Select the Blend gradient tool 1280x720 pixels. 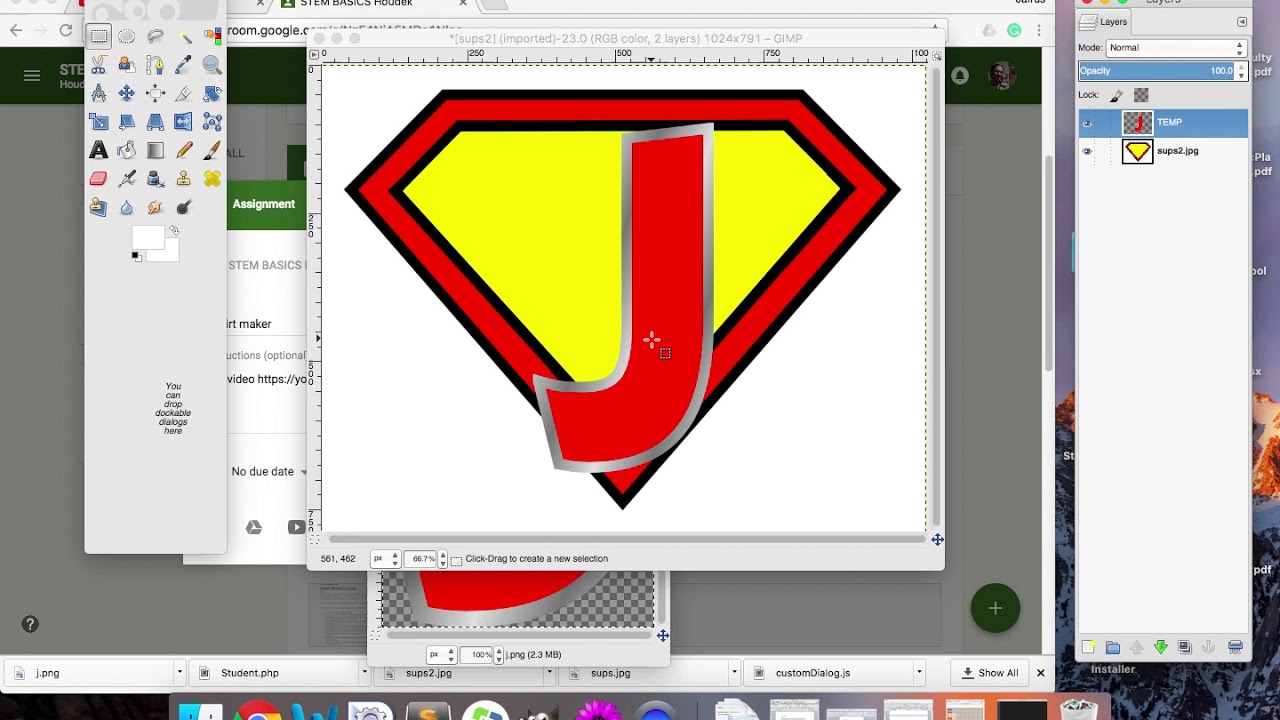coord(155,150)
